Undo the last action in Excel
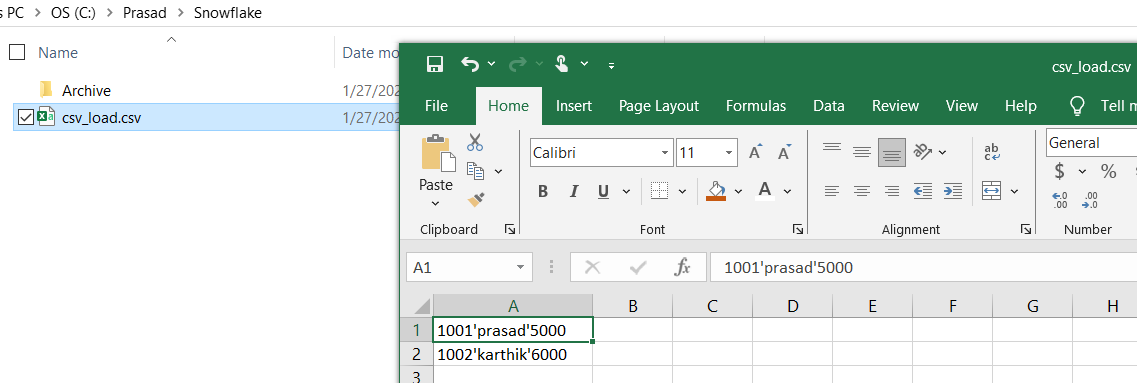Screen dimensions: 1137x383 (470, 64)
